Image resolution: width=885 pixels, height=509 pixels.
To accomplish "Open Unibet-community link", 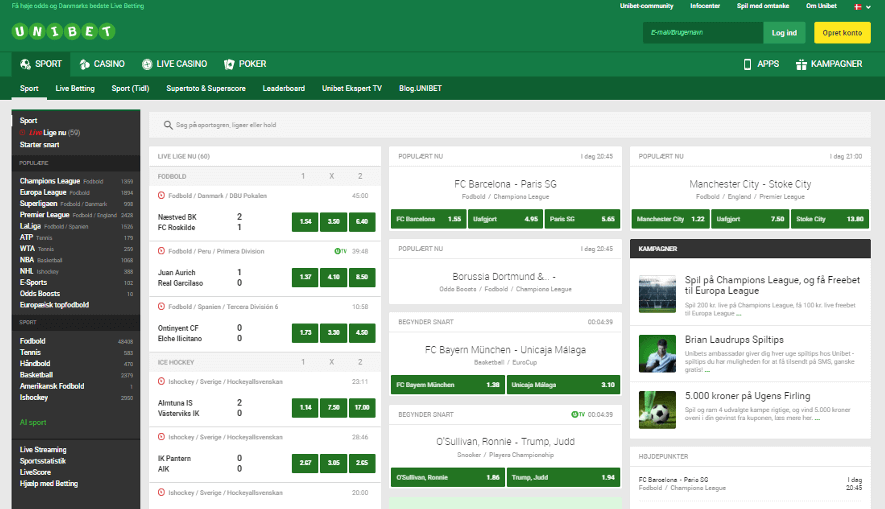I will pyautogui.click(x=646, y=6).
